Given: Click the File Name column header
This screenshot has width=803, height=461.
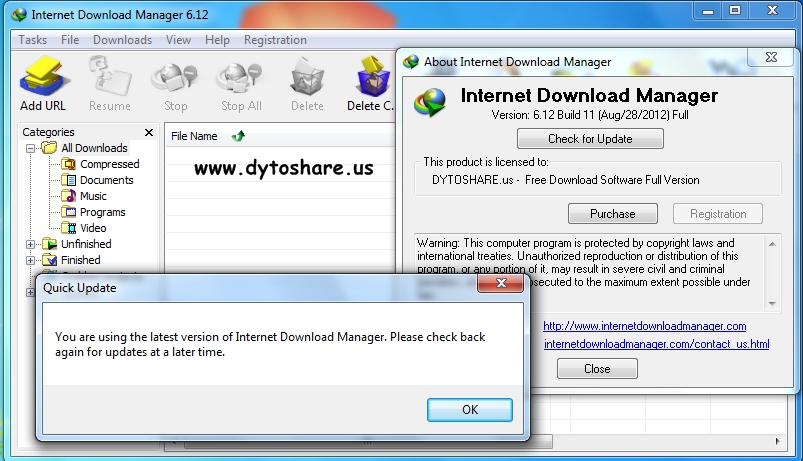Looking at the screenshot, I should point(194,136).
